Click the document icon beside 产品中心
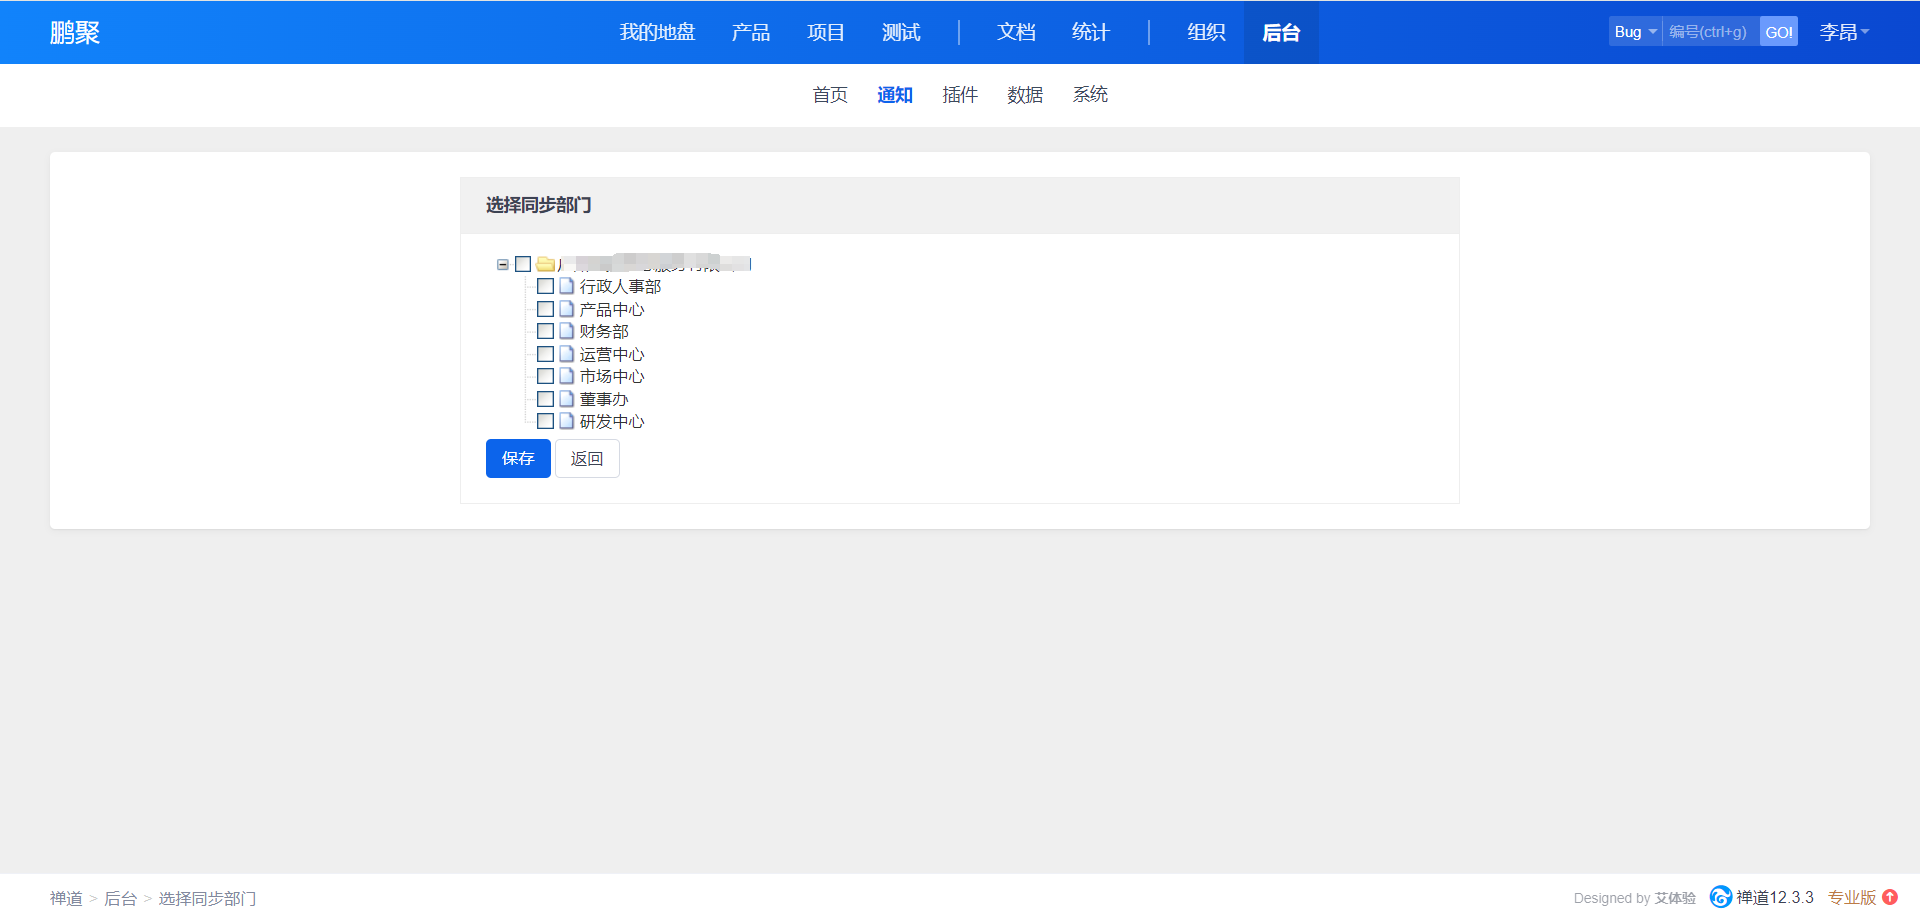Screen dimensions: 1920x922 566,309
